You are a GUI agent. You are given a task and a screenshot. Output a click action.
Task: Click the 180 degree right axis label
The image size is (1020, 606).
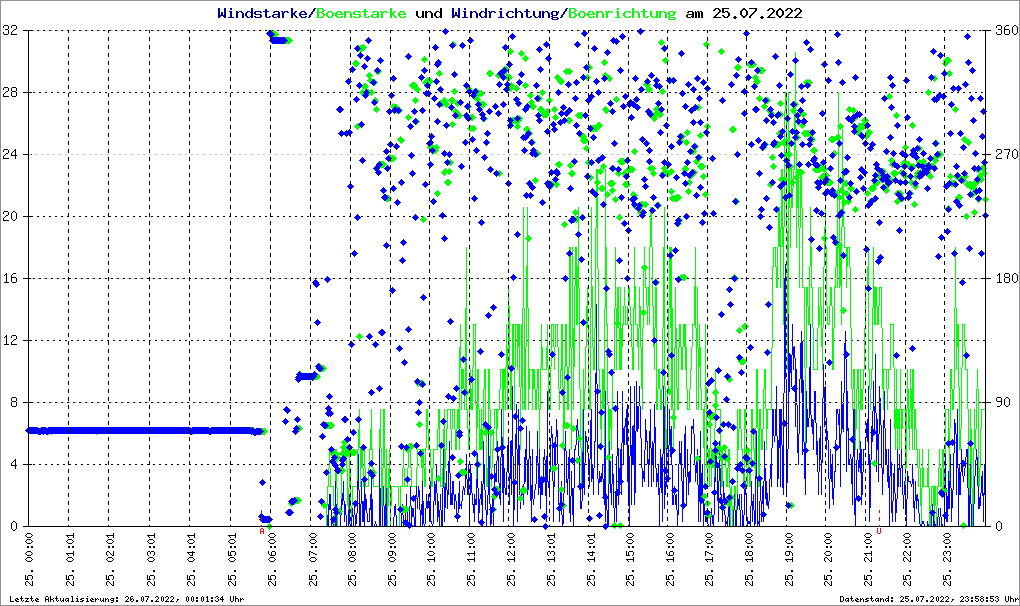(1003, 278)
